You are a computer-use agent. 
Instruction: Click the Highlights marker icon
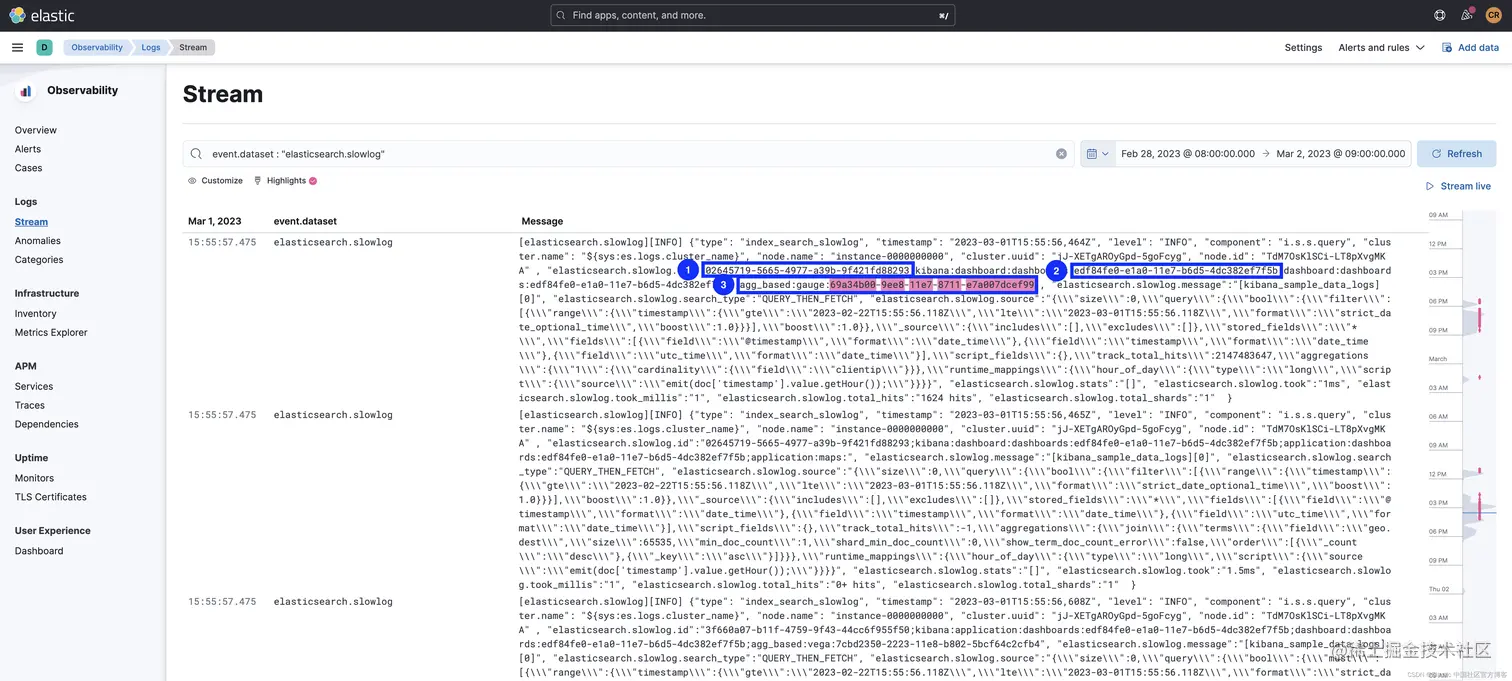[x=258, y=181]
